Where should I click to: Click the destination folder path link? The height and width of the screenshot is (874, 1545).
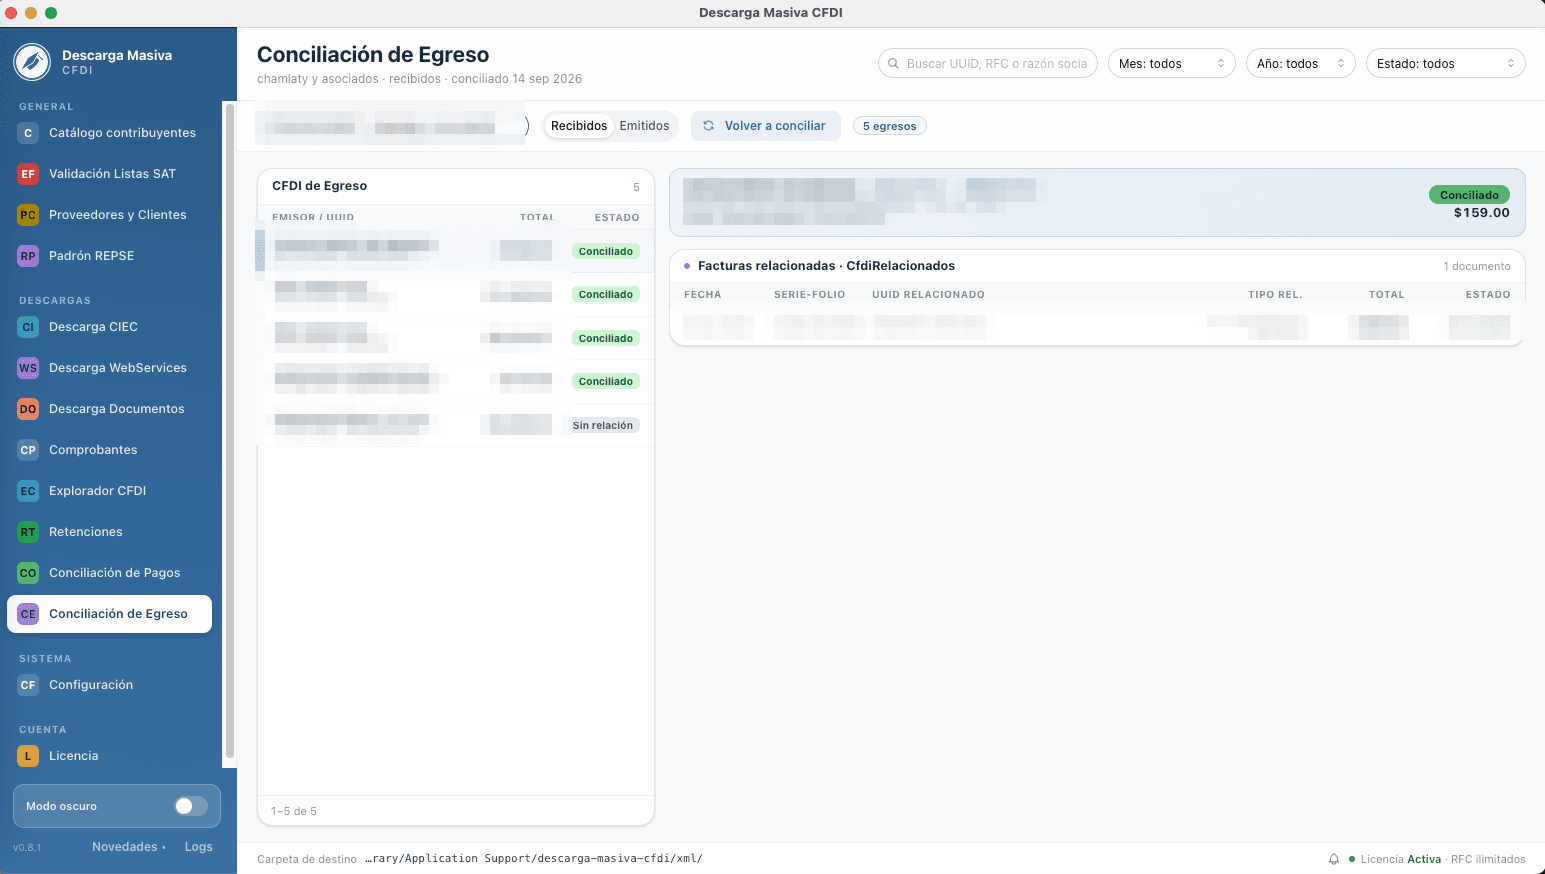click(x=533, y=859)
